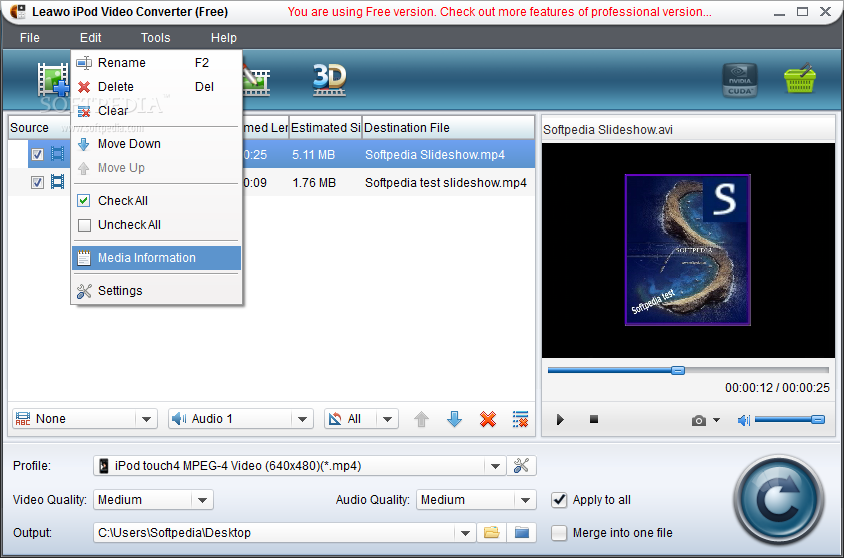Image resolution: width=844 pixels, height=558 pixels.
Task: Click the yellow open output folder icon
Action: [491, 532]
